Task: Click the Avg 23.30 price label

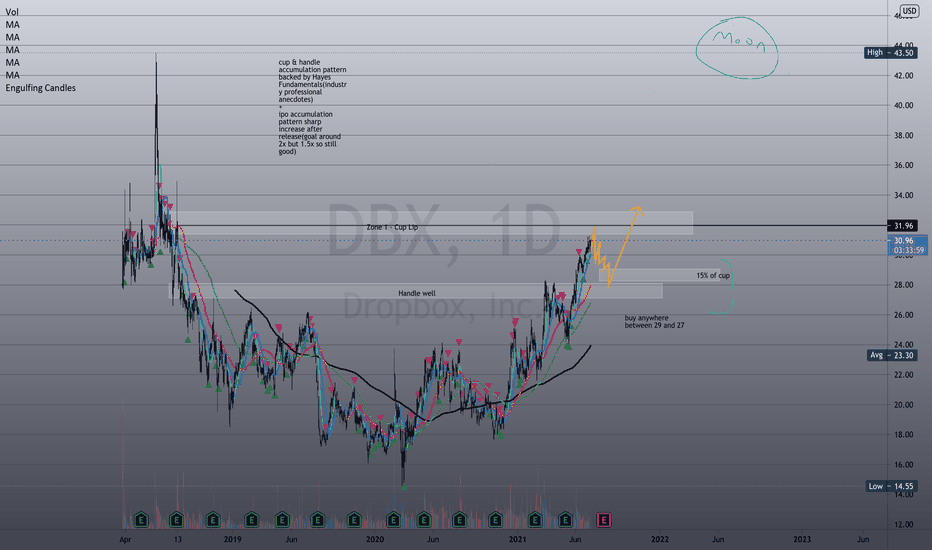Action: (x=891, y=355)
